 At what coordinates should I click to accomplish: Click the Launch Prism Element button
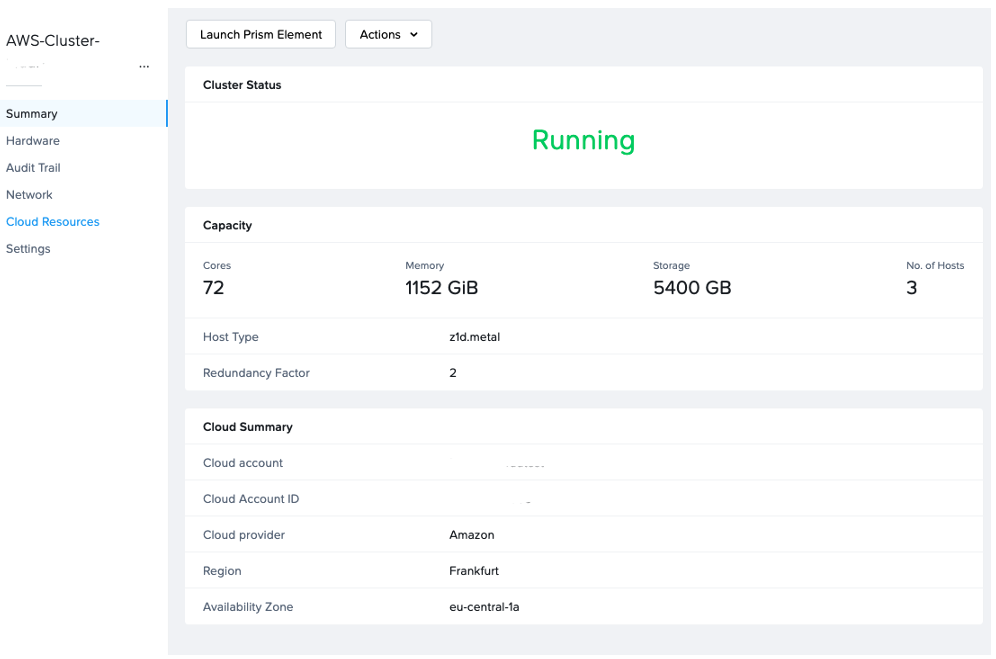tap(260, 34)
